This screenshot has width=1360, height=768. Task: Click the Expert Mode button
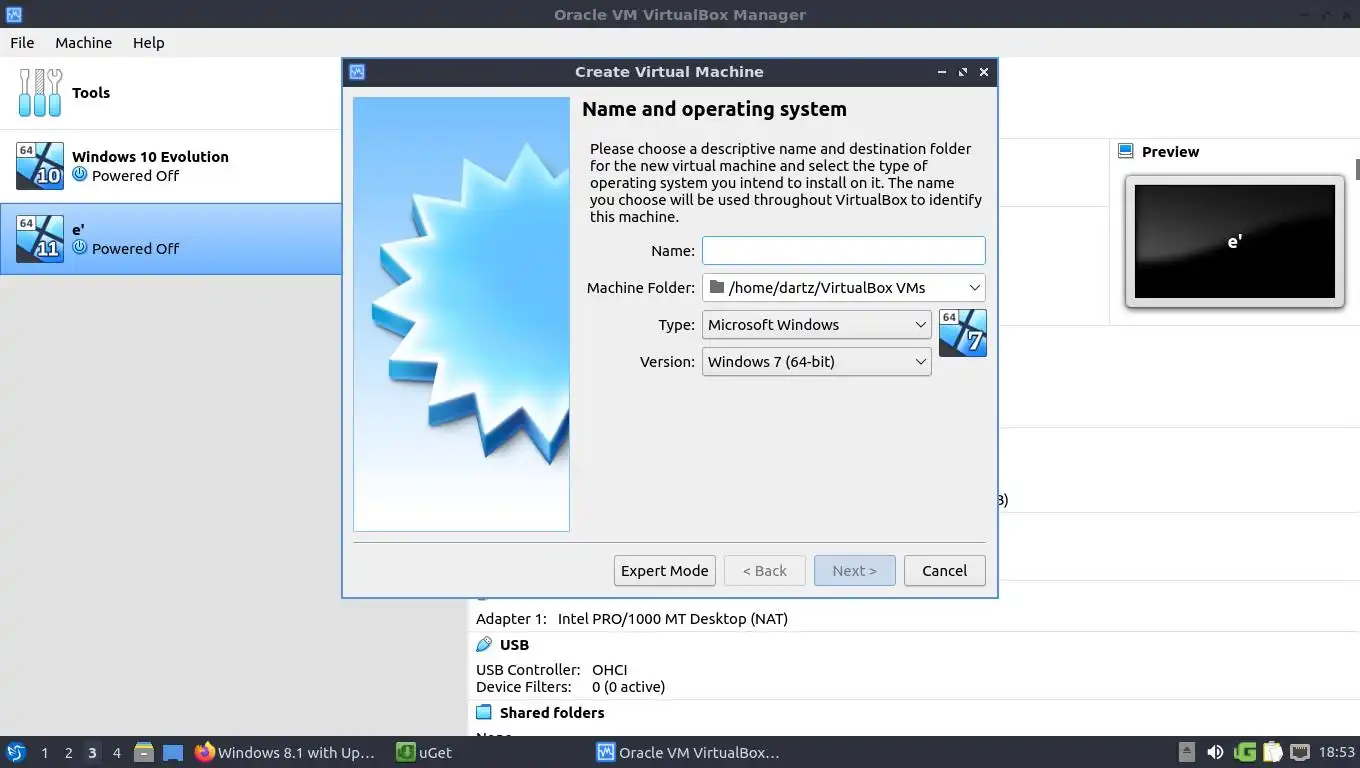coord(665,571)
